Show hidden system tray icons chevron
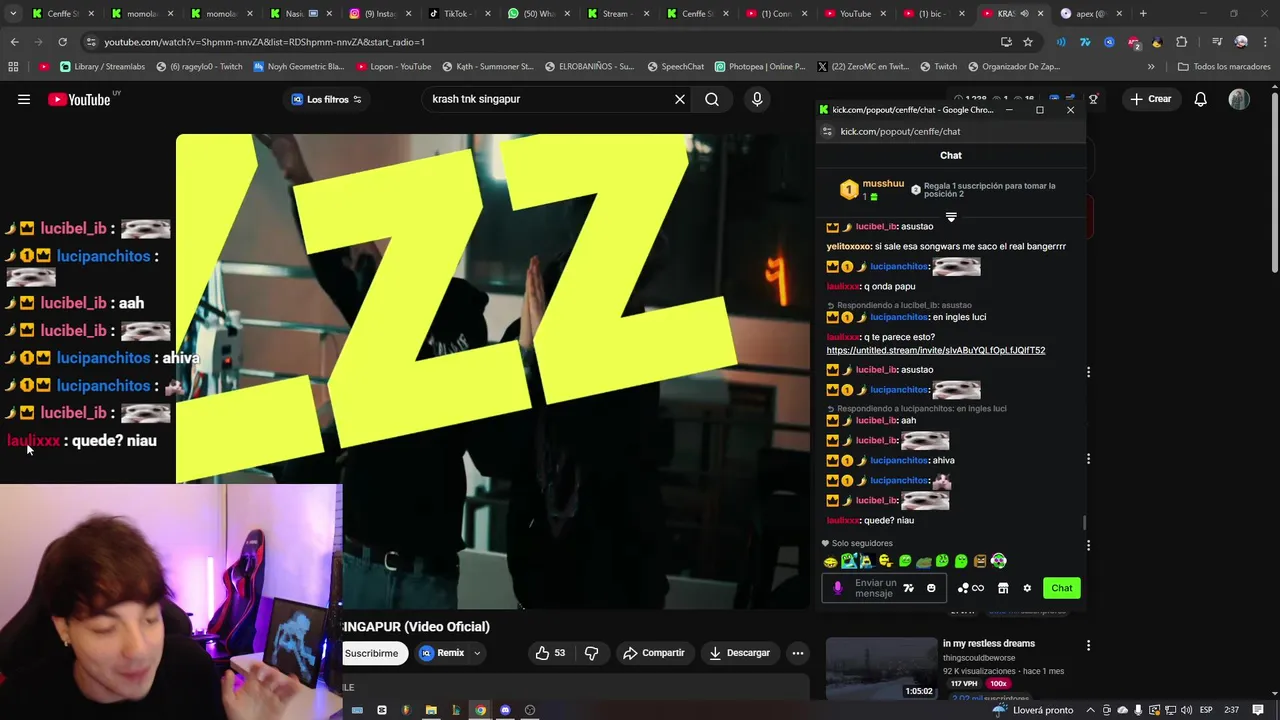This screenshot has height=720, width=1280. pyautogui.click(x=1090, y=710)
